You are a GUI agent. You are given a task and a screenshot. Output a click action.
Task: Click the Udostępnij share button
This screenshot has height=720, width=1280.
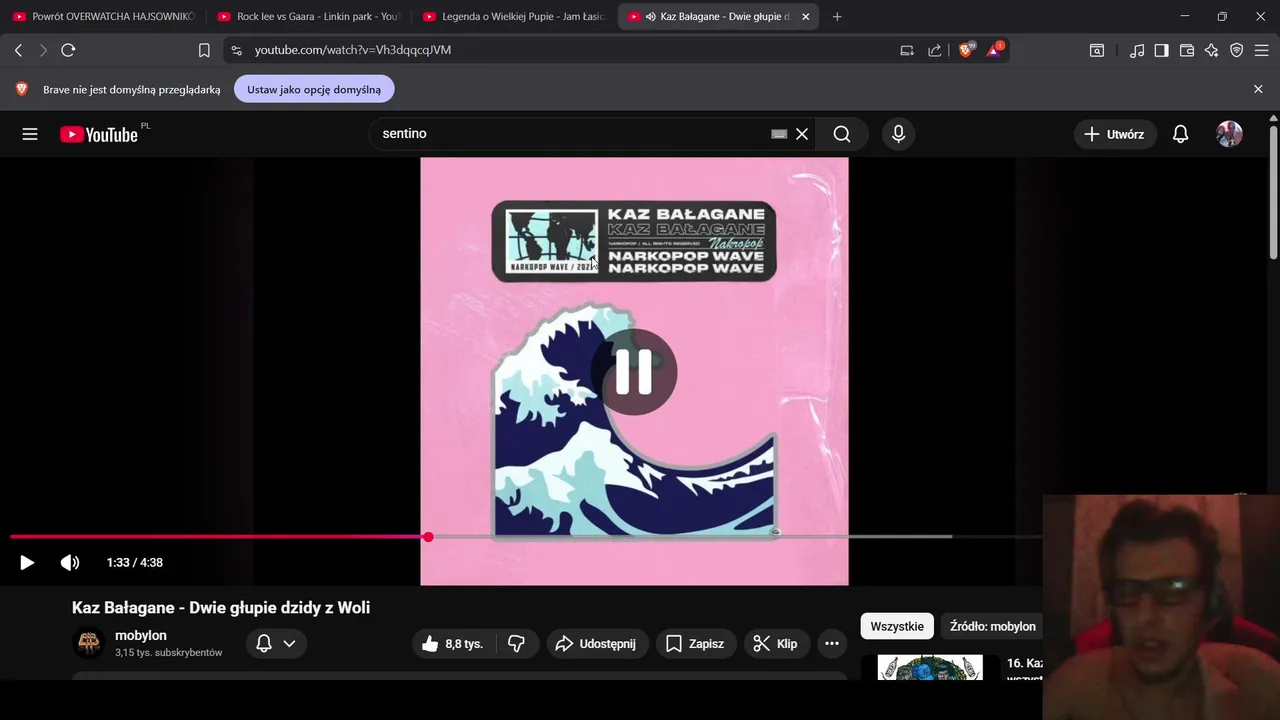597,644
